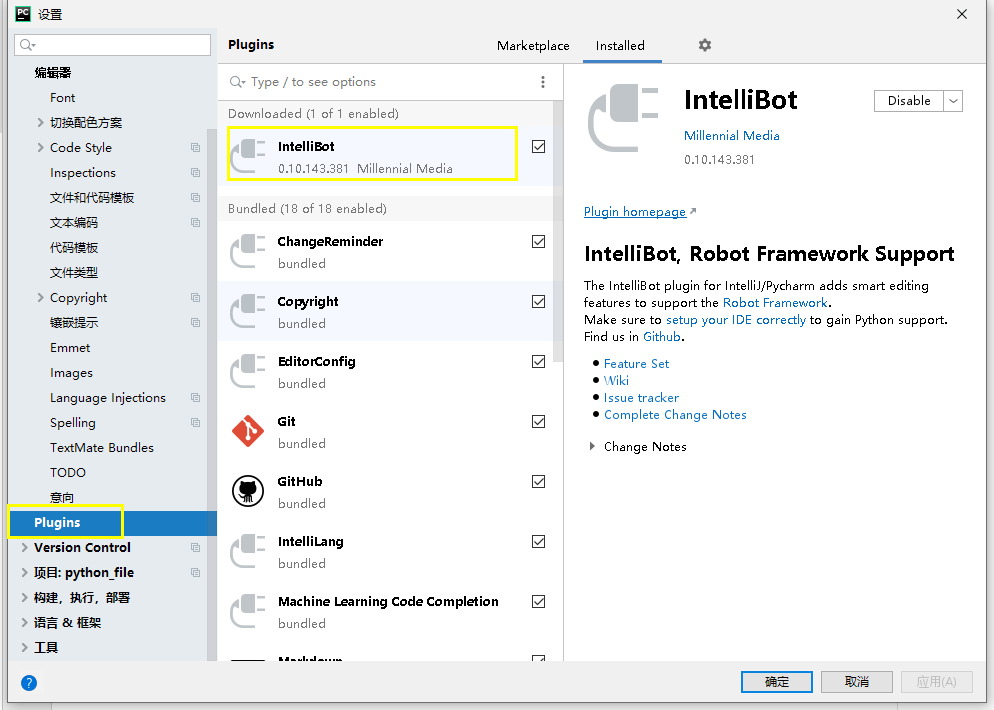Open the dropdown arrow next to Disable
Image resolution: width=994 pixels, height=710 pixels.
coord(953,101)
